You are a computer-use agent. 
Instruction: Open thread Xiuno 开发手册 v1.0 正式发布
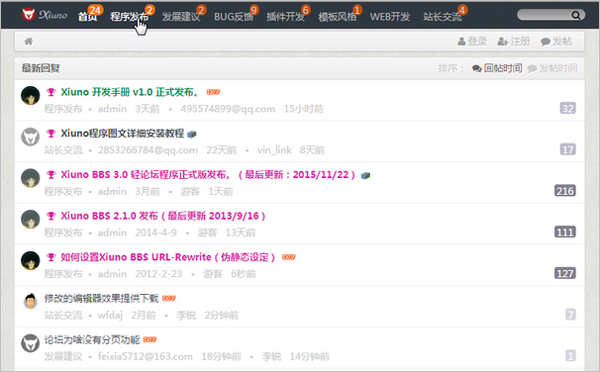pyautogui.click(x=130, y=92)
